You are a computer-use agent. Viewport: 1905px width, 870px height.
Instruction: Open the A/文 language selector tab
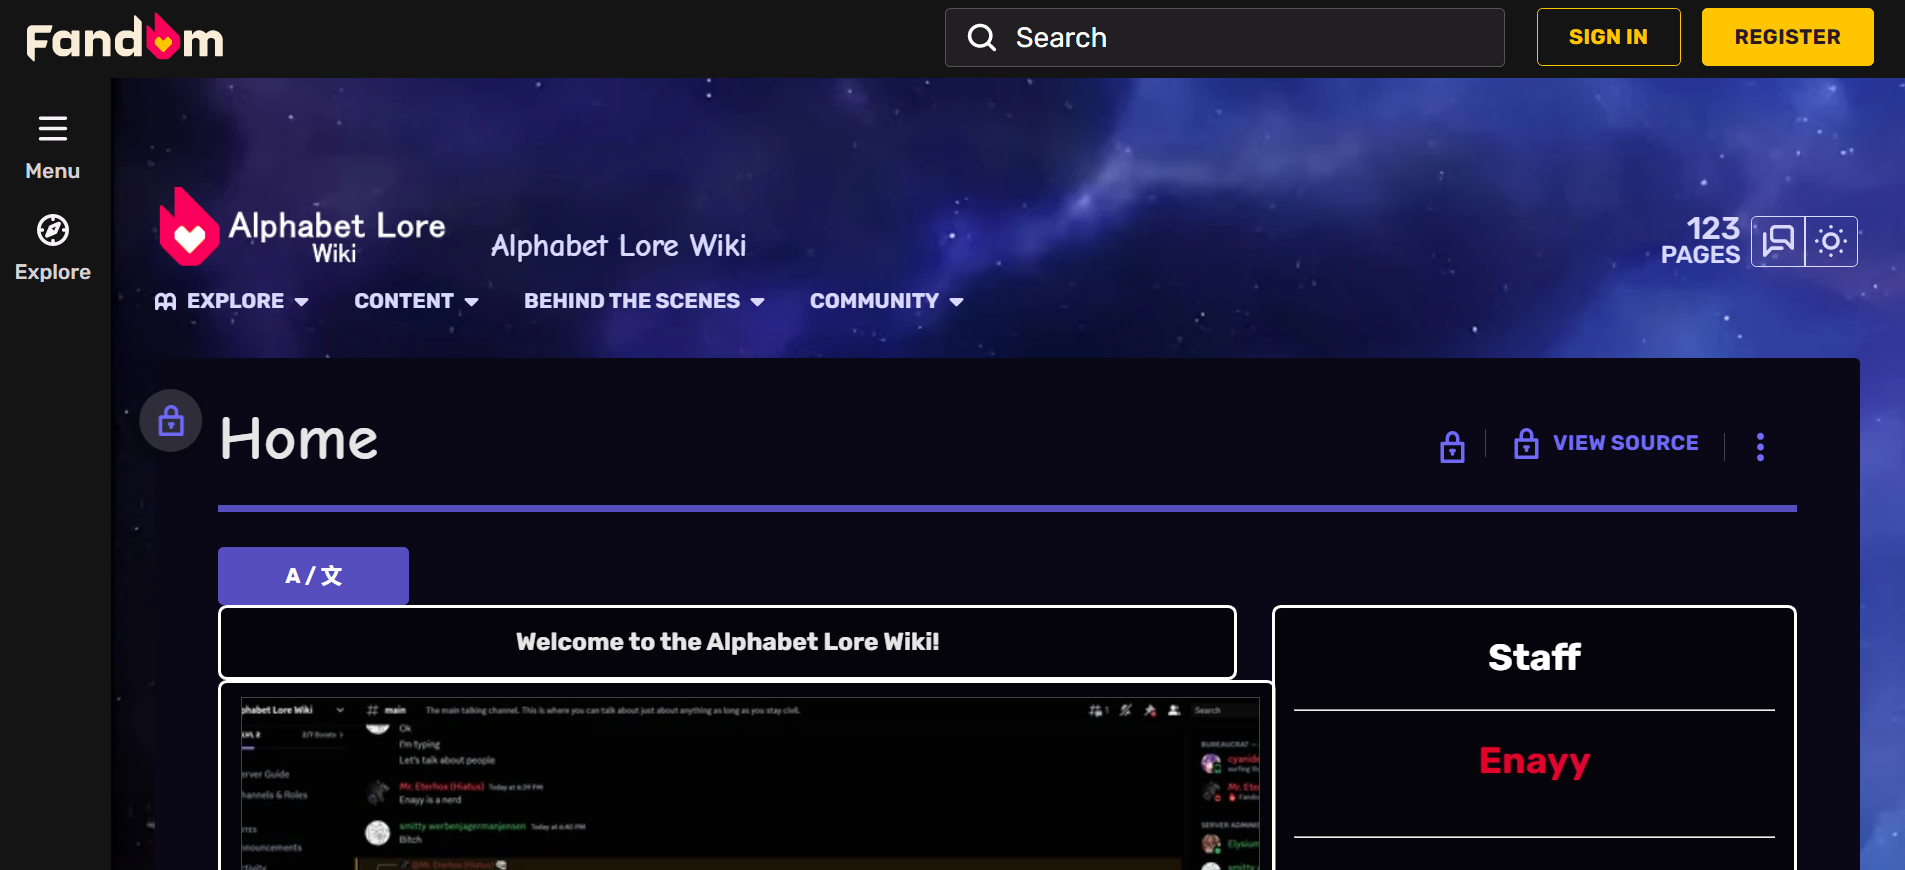pos(313,576)
